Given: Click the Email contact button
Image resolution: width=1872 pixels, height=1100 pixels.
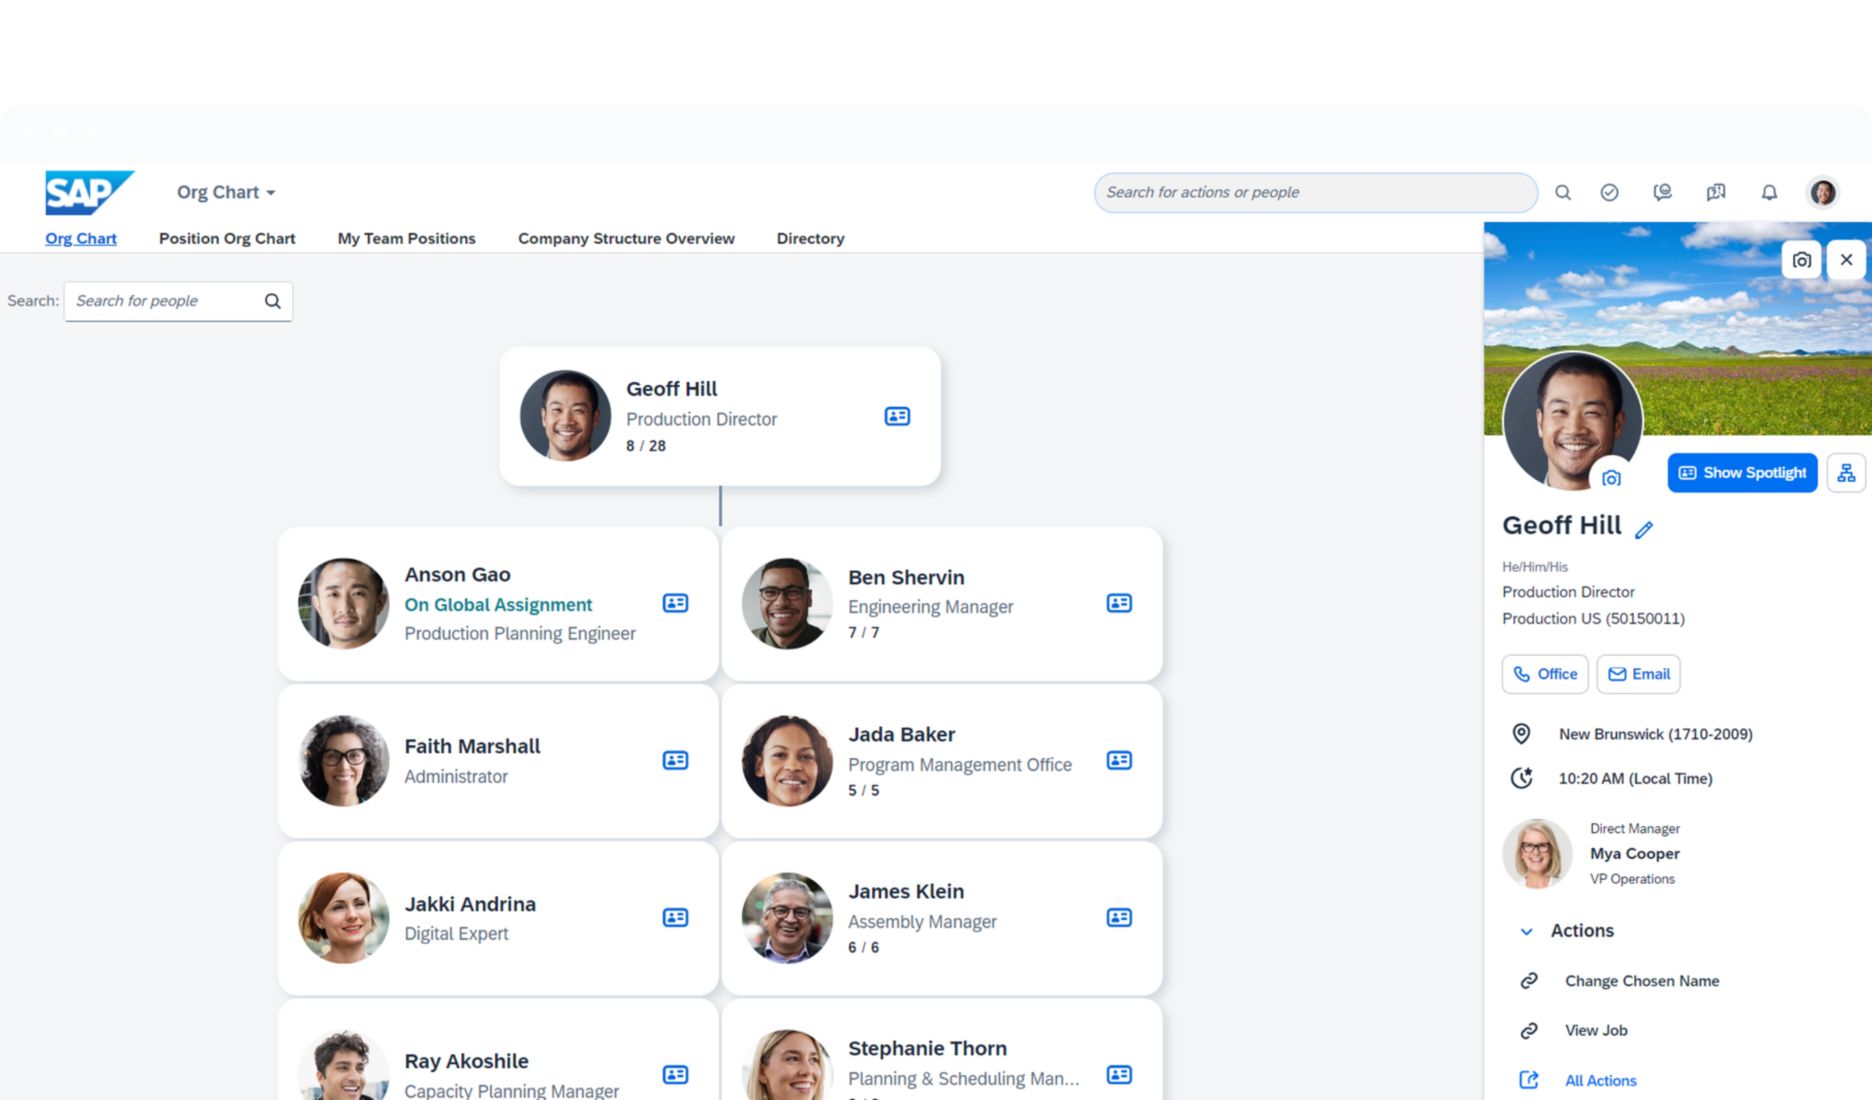Looking at the screenshot, I should 1638,674.
